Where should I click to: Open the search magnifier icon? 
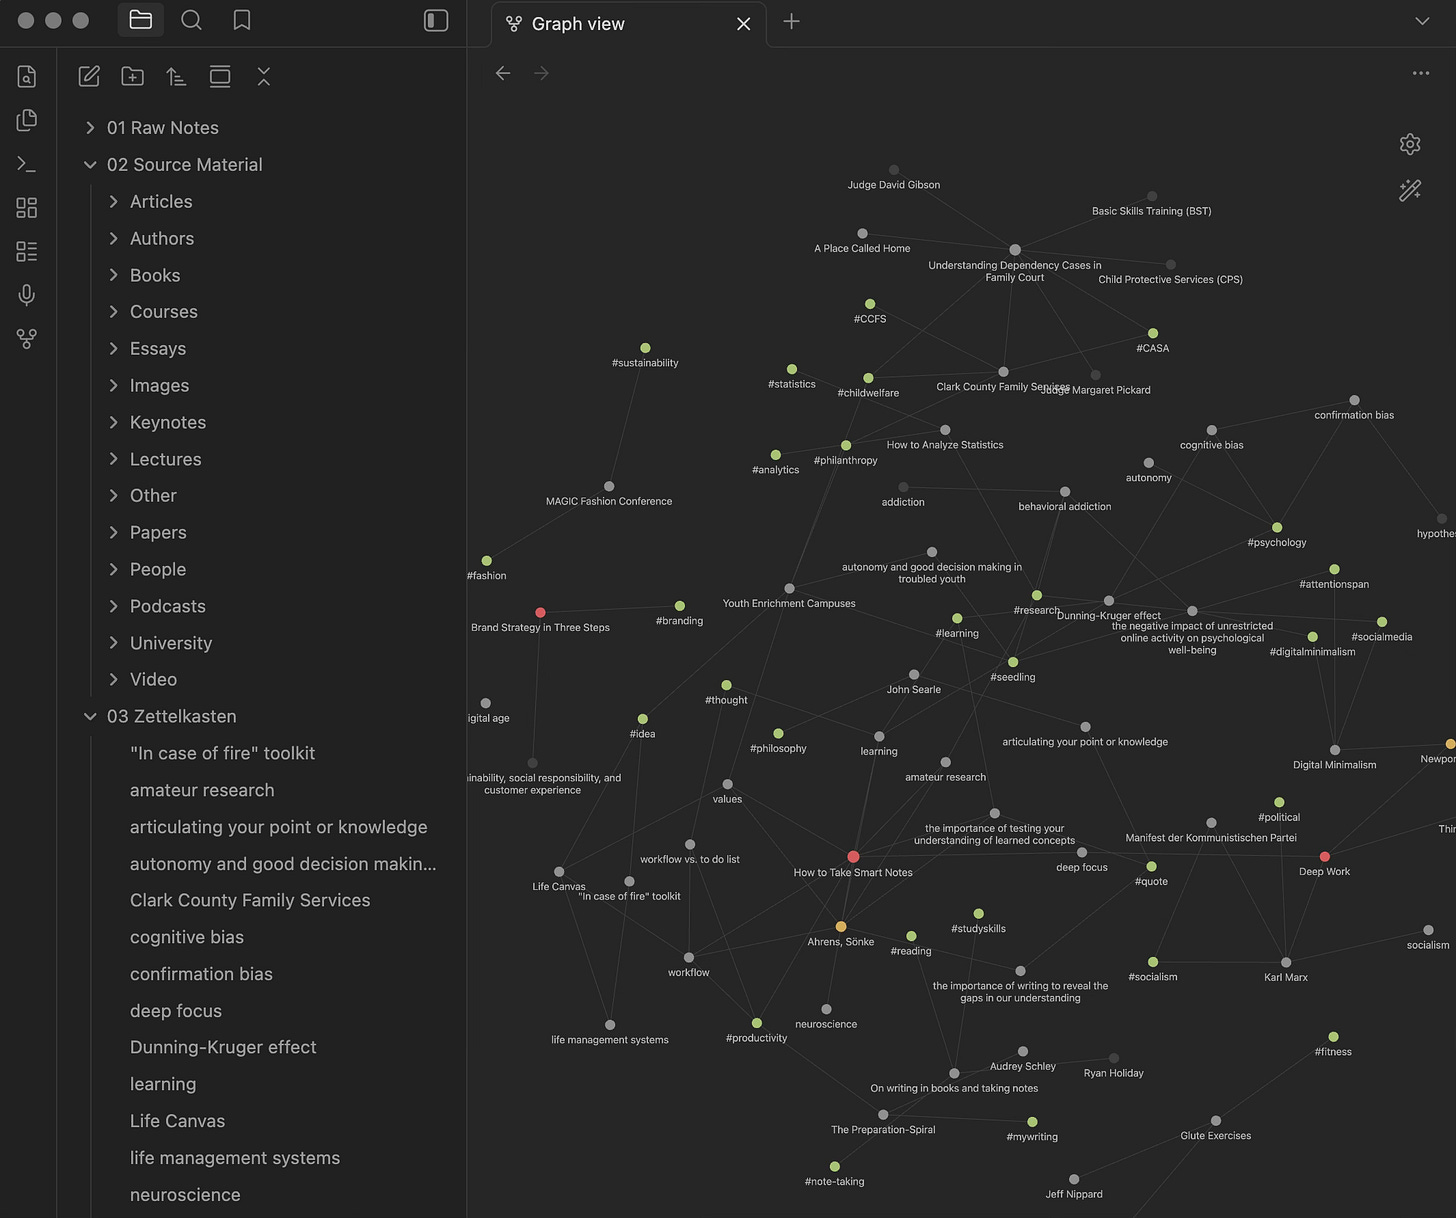(x=191, y=20)
